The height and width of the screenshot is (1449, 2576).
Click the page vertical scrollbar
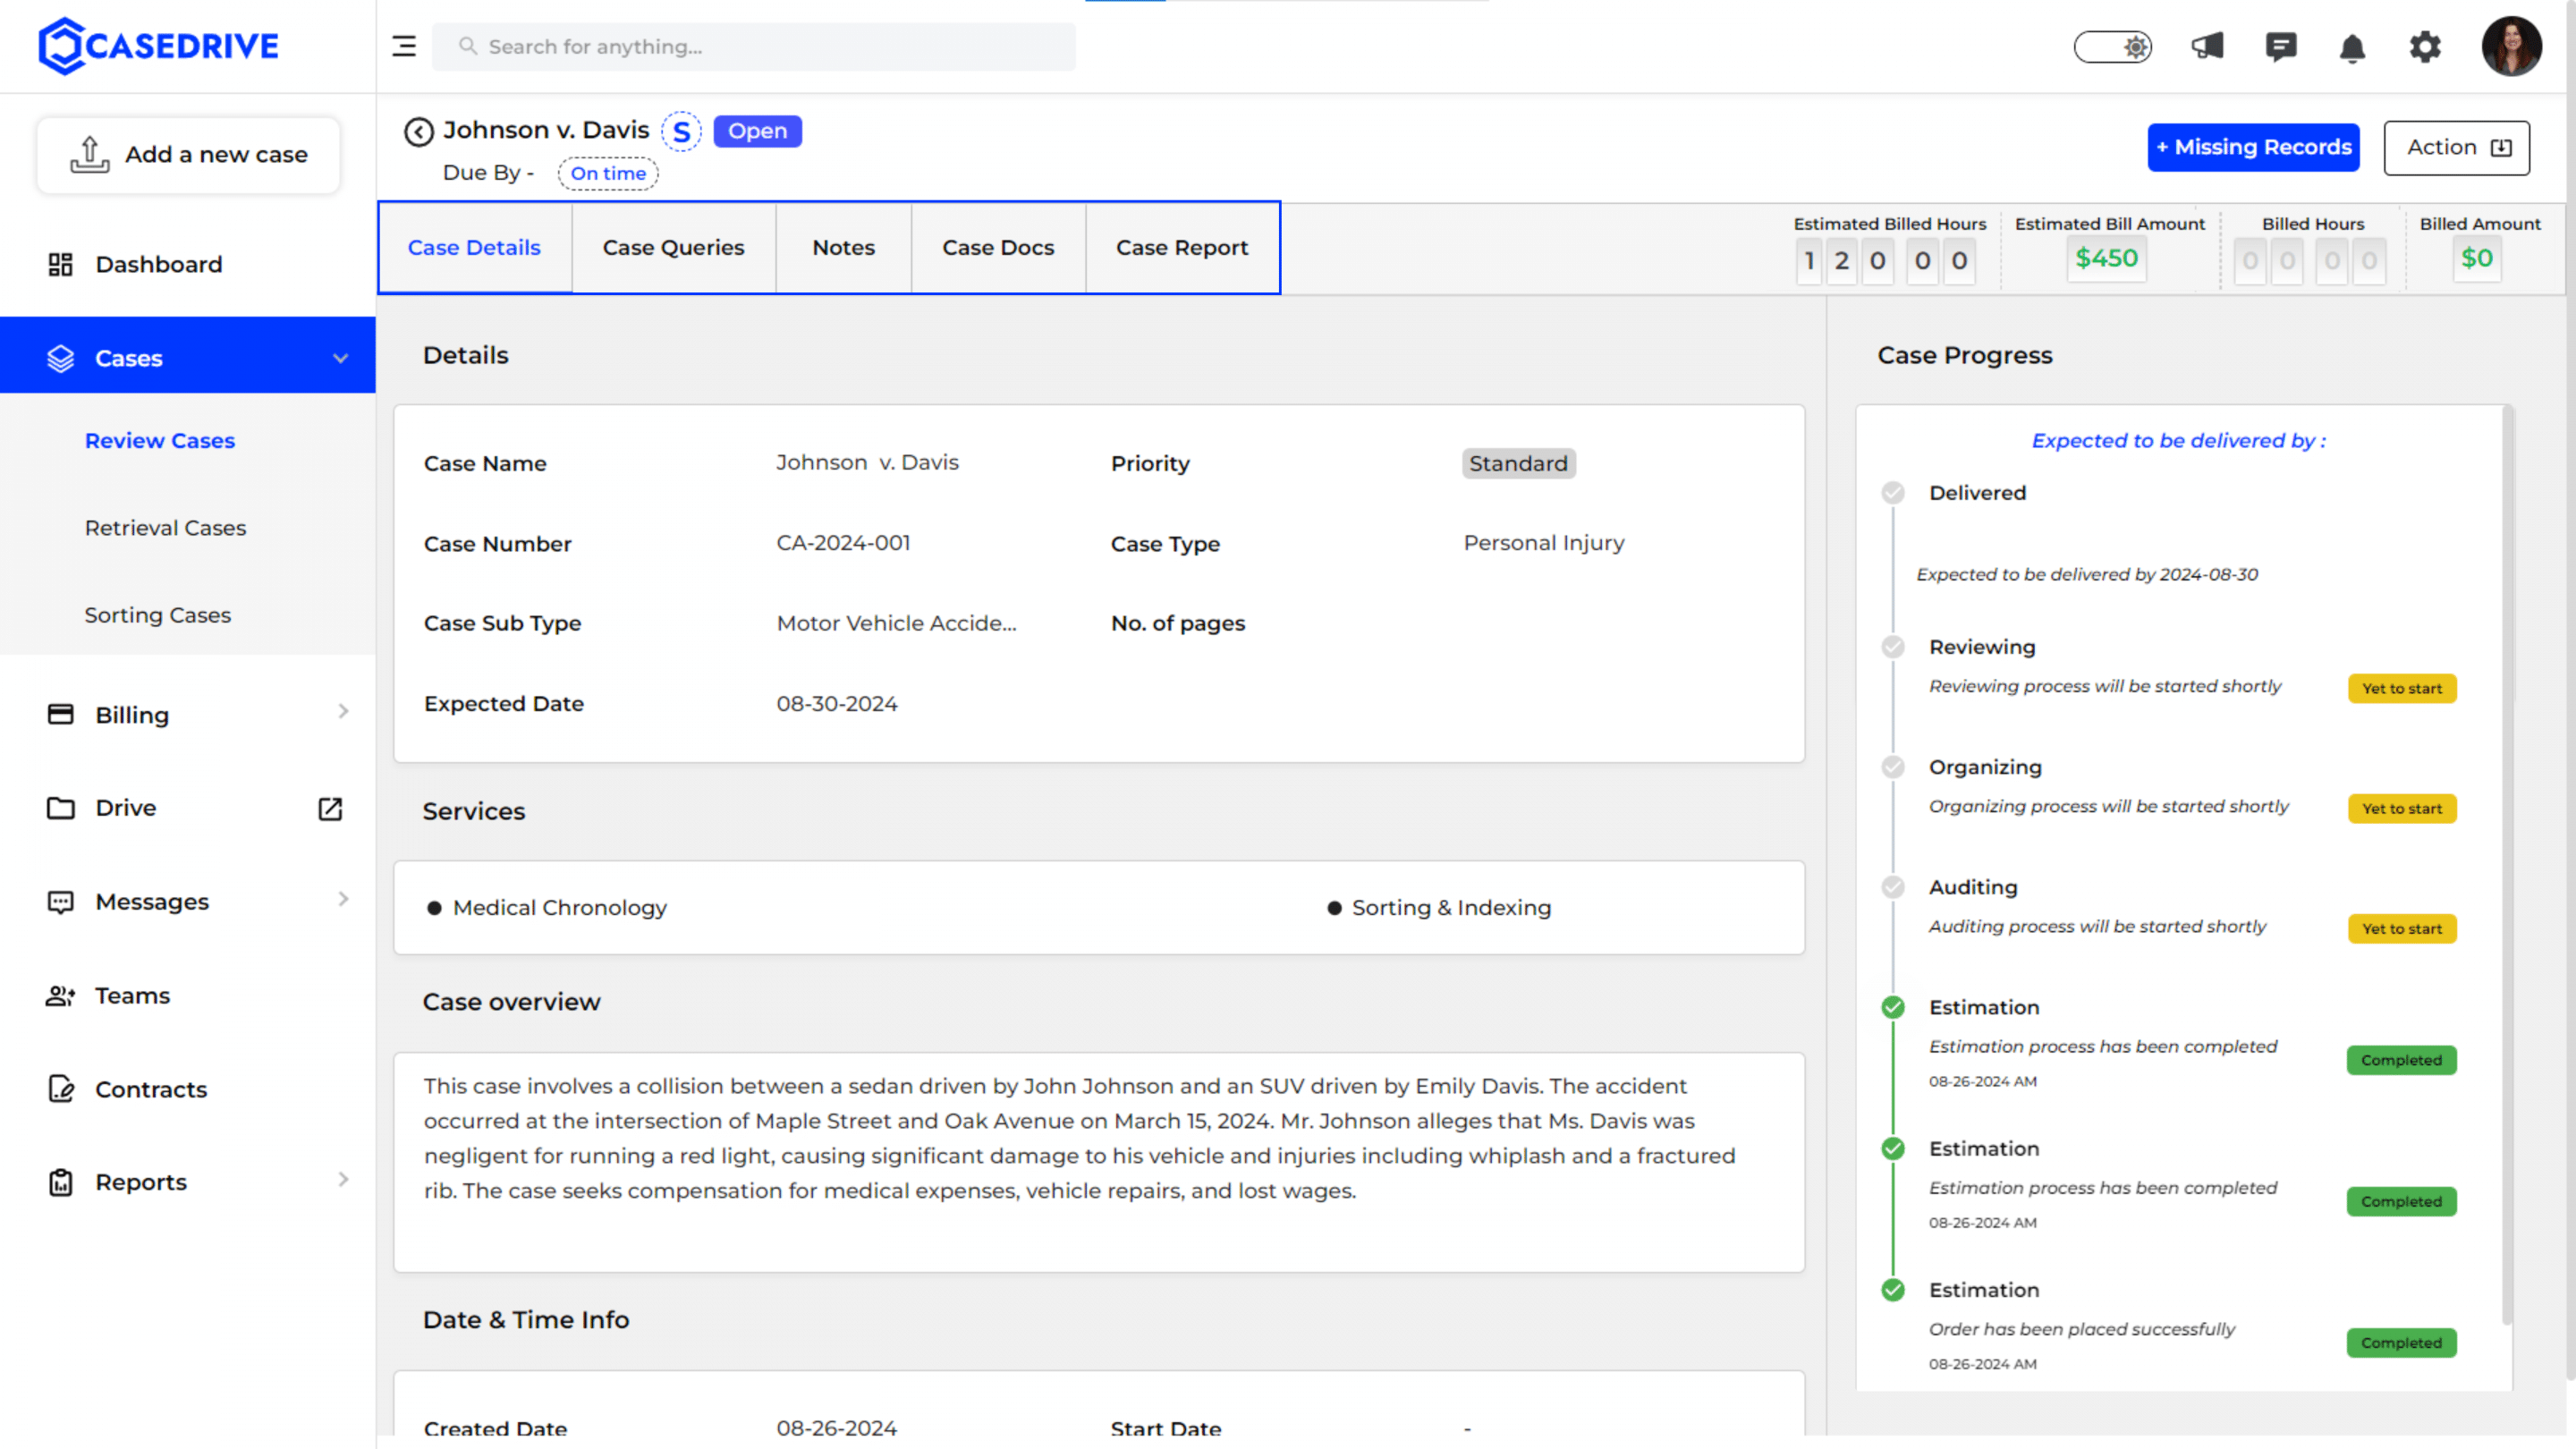pos(2570,690)
